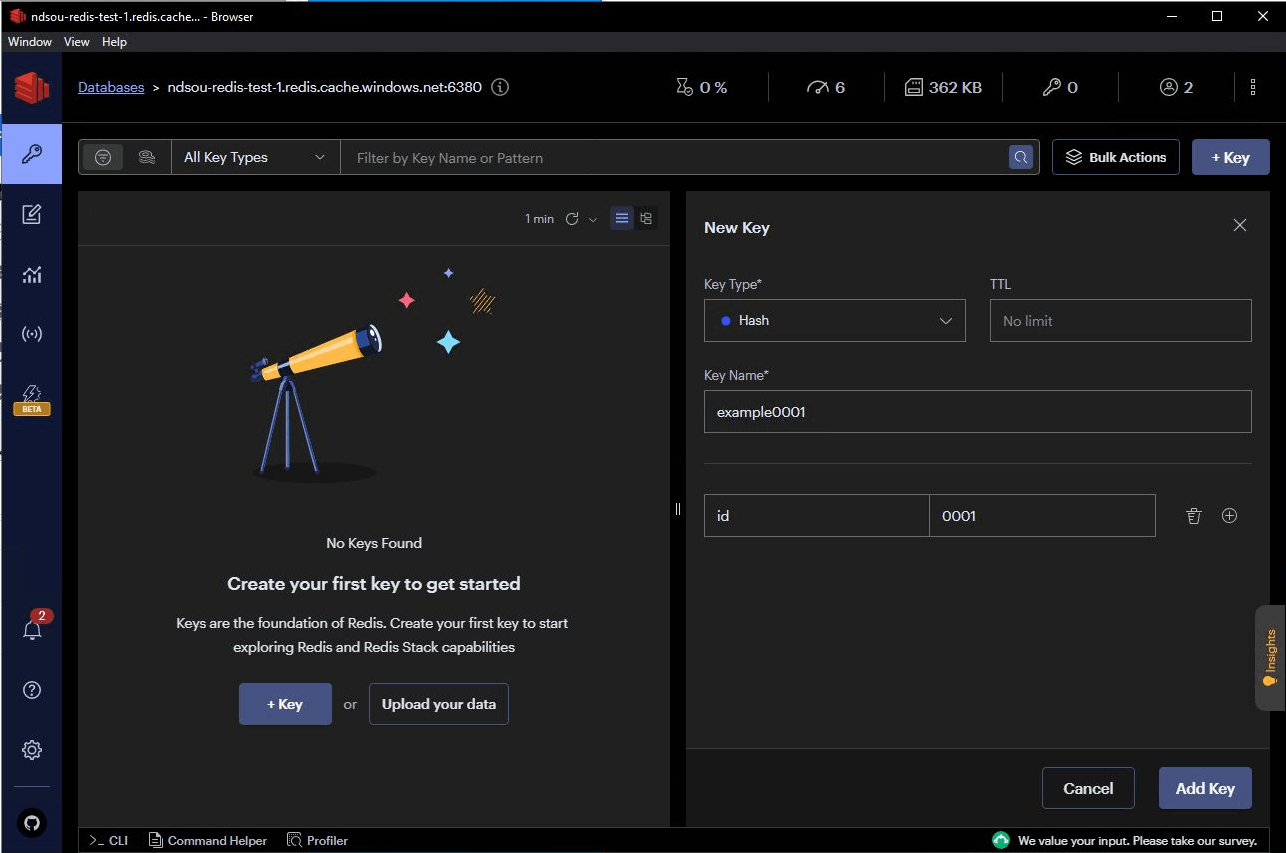Click the memory 362 KB indicator

pyautogui.click(x=943, y=87)
